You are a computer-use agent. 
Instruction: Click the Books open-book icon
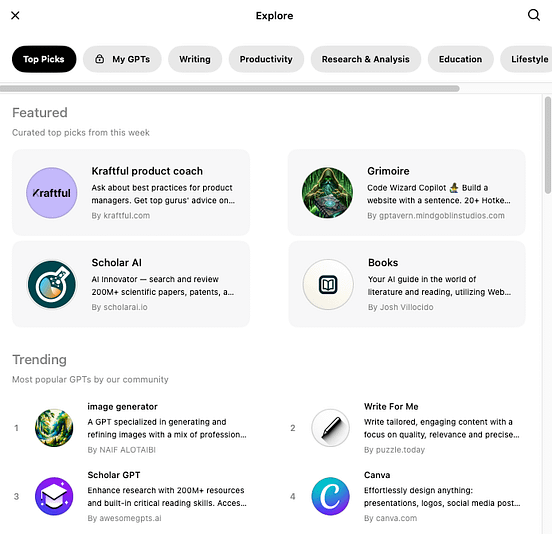(328, 284)
